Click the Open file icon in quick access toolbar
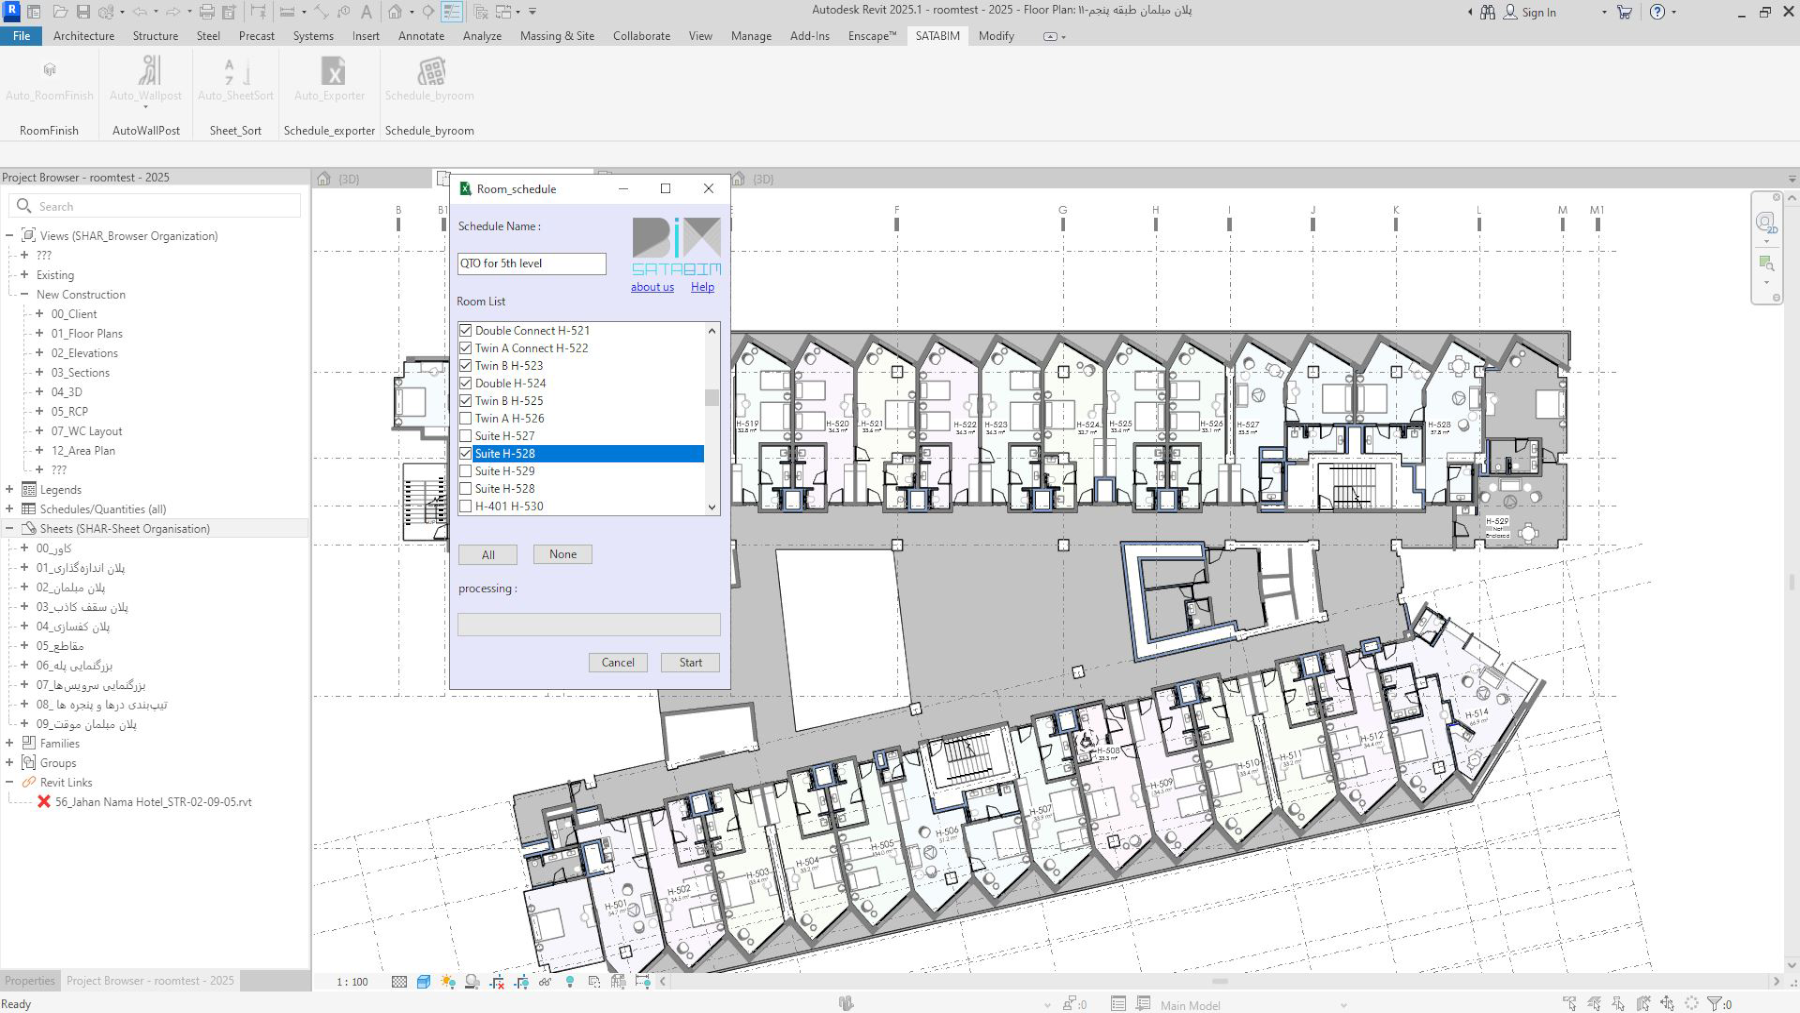Screen dimensions: 1800x1013 [x=60, y=12]
